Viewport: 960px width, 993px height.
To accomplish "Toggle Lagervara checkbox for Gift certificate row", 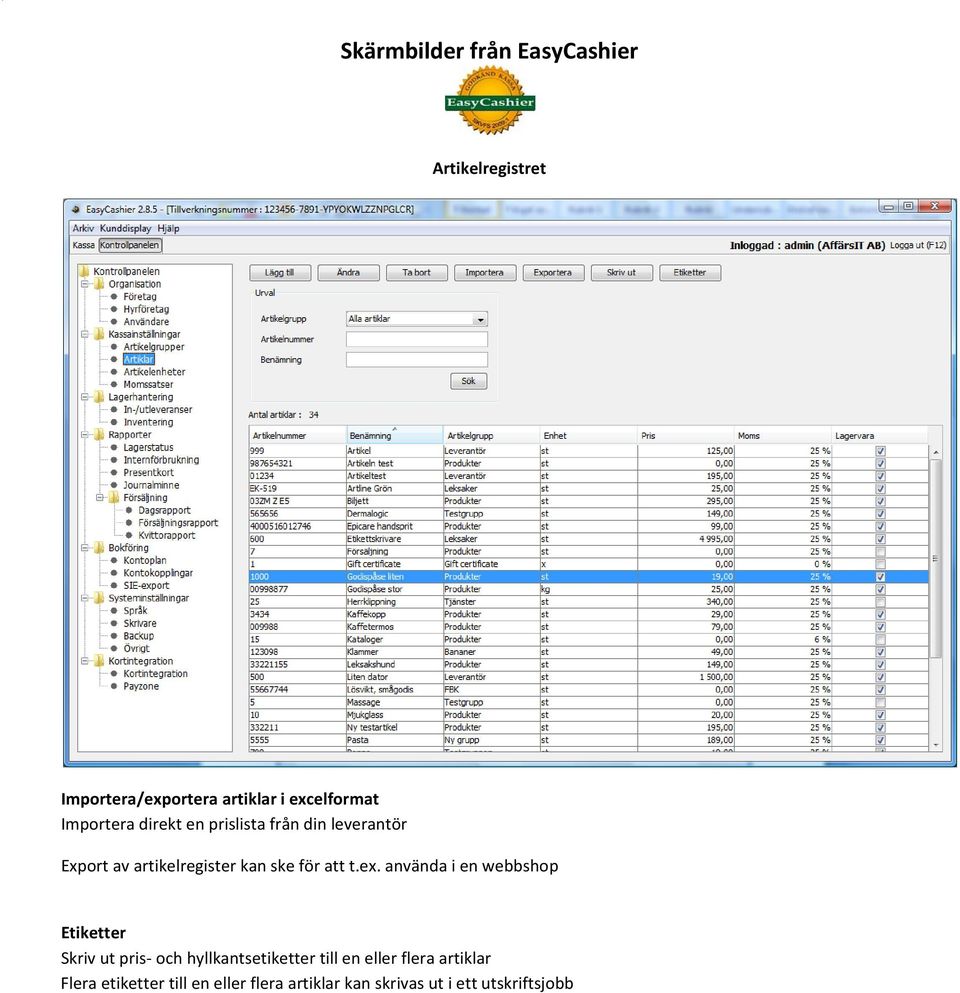I will pos(880,564).
